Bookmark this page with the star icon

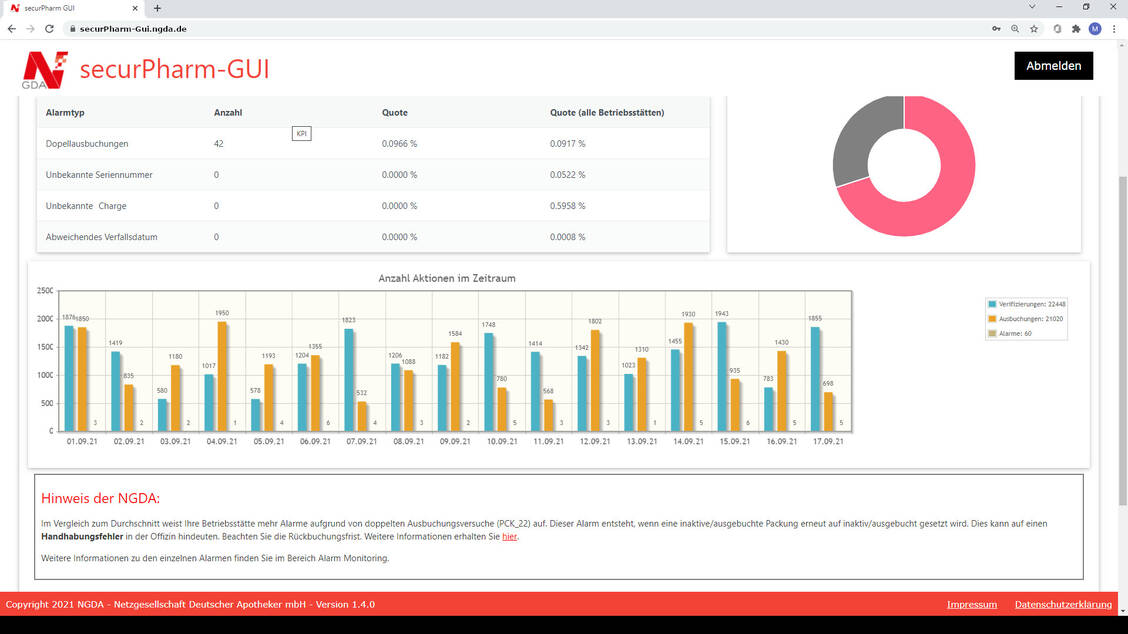tap(1034, 29)
